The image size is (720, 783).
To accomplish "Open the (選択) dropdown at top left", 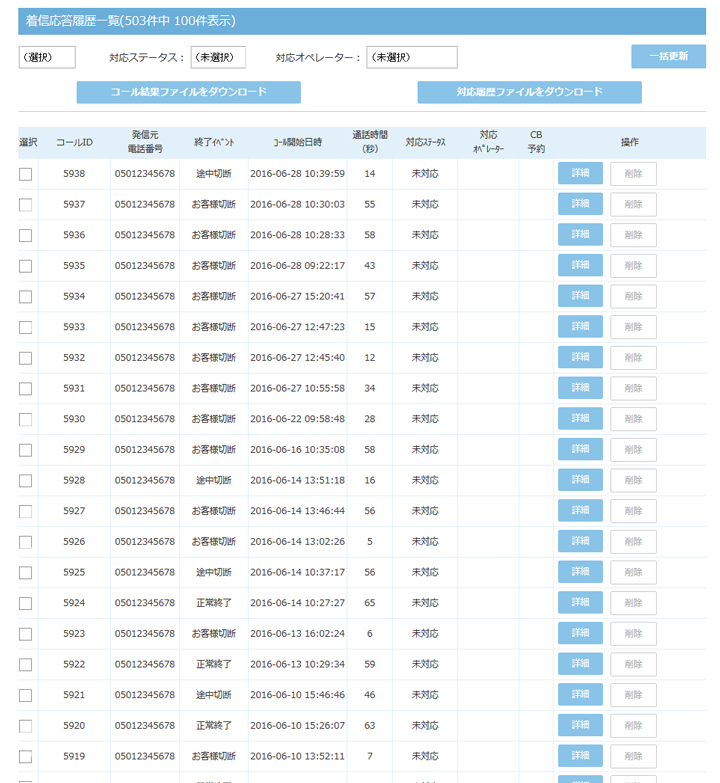I will [47, 58].
